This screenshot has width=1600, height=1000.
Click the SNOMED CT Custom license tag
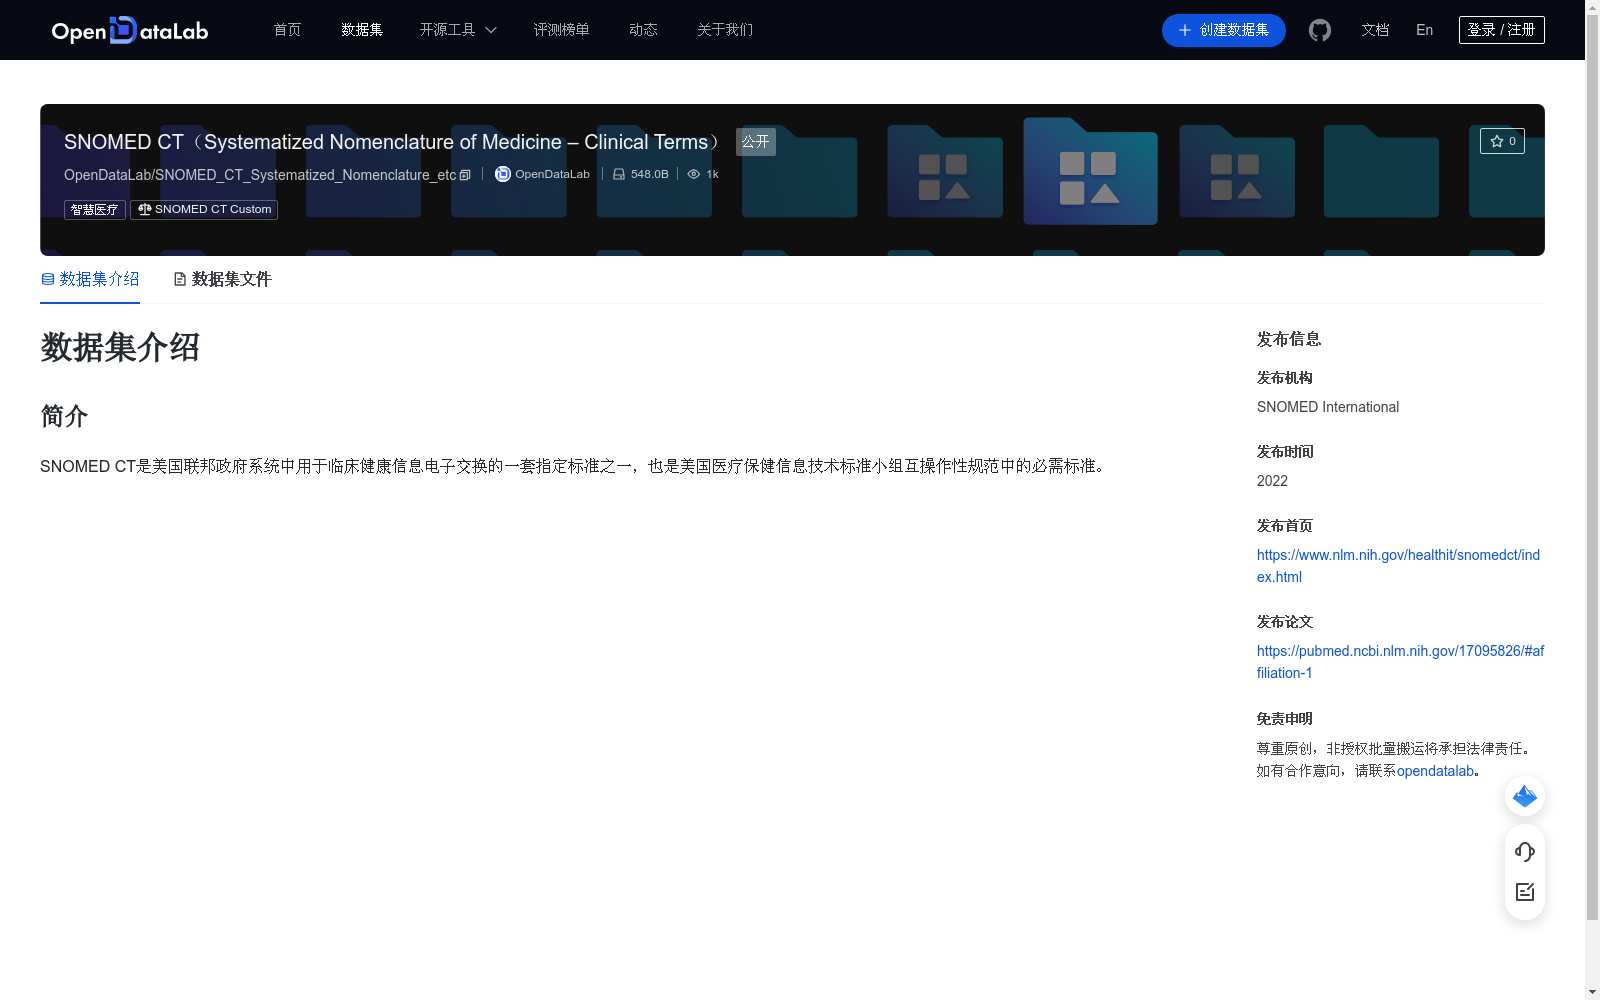pos(204,209)
